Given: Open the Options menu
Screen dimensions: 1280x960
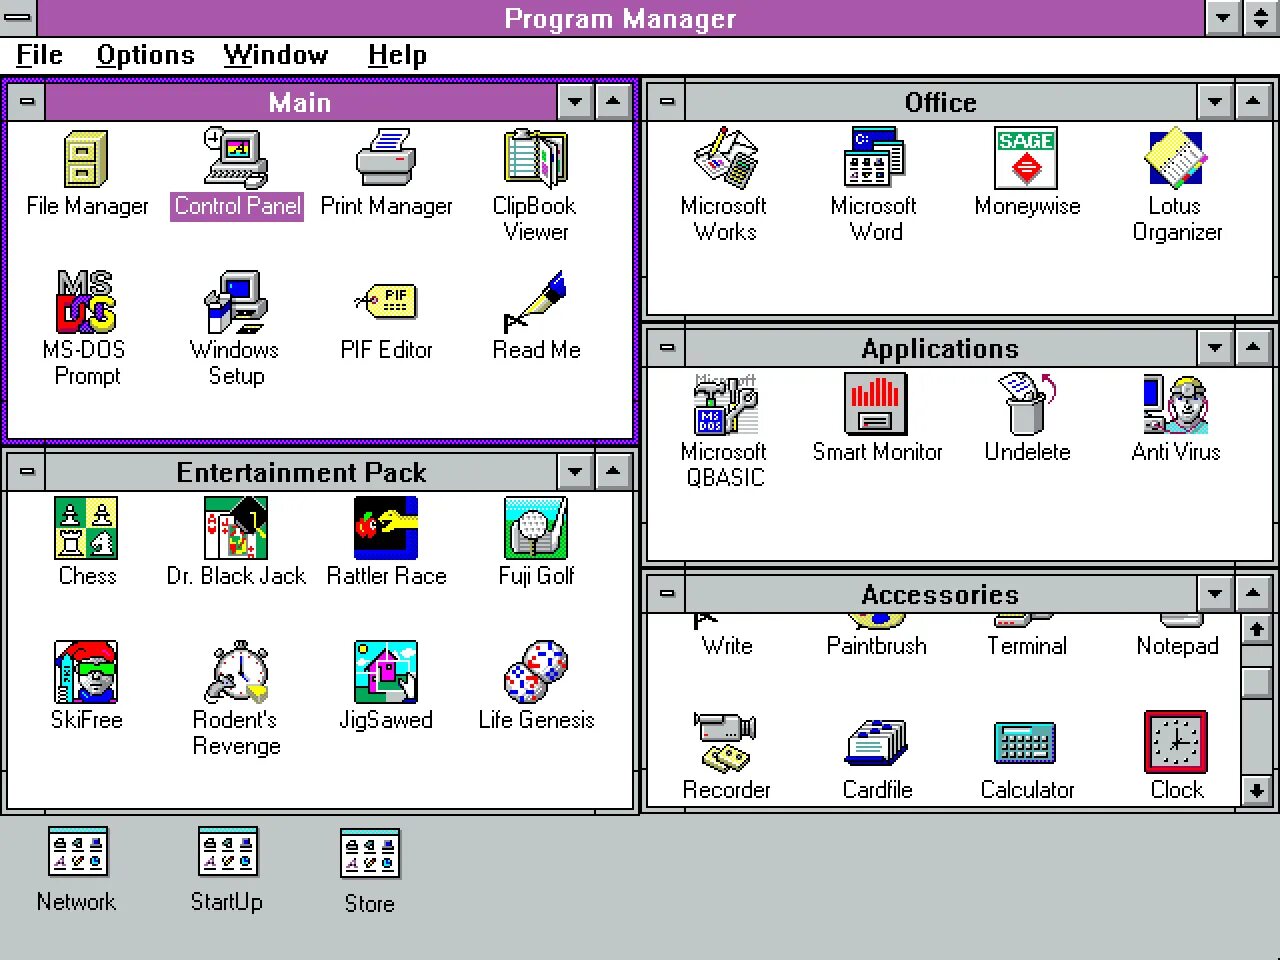Looking at the screenshot, I should click(x=145, y=55).
